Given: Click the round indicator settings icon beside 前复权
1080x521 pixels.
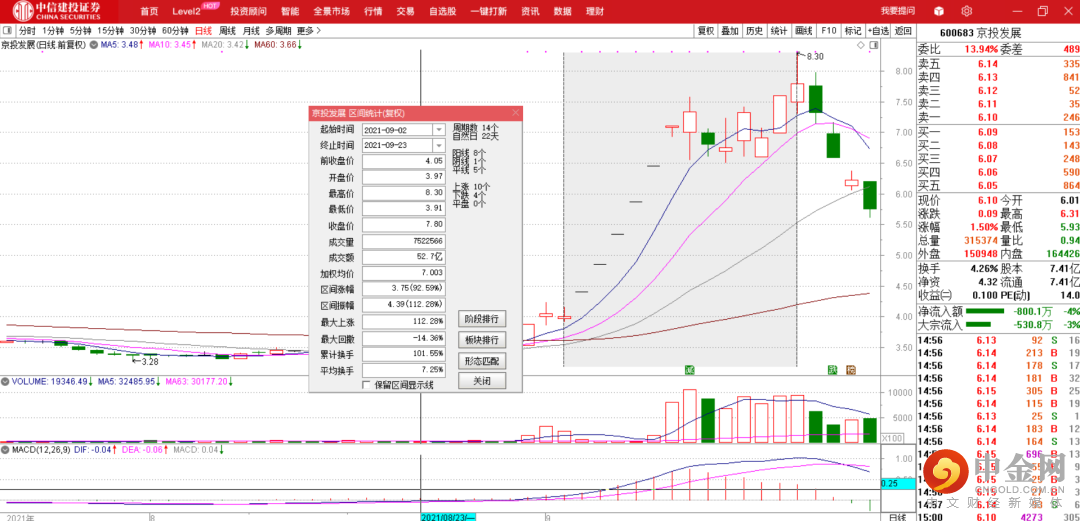Looking at the screenshot, I should point(91,45).
